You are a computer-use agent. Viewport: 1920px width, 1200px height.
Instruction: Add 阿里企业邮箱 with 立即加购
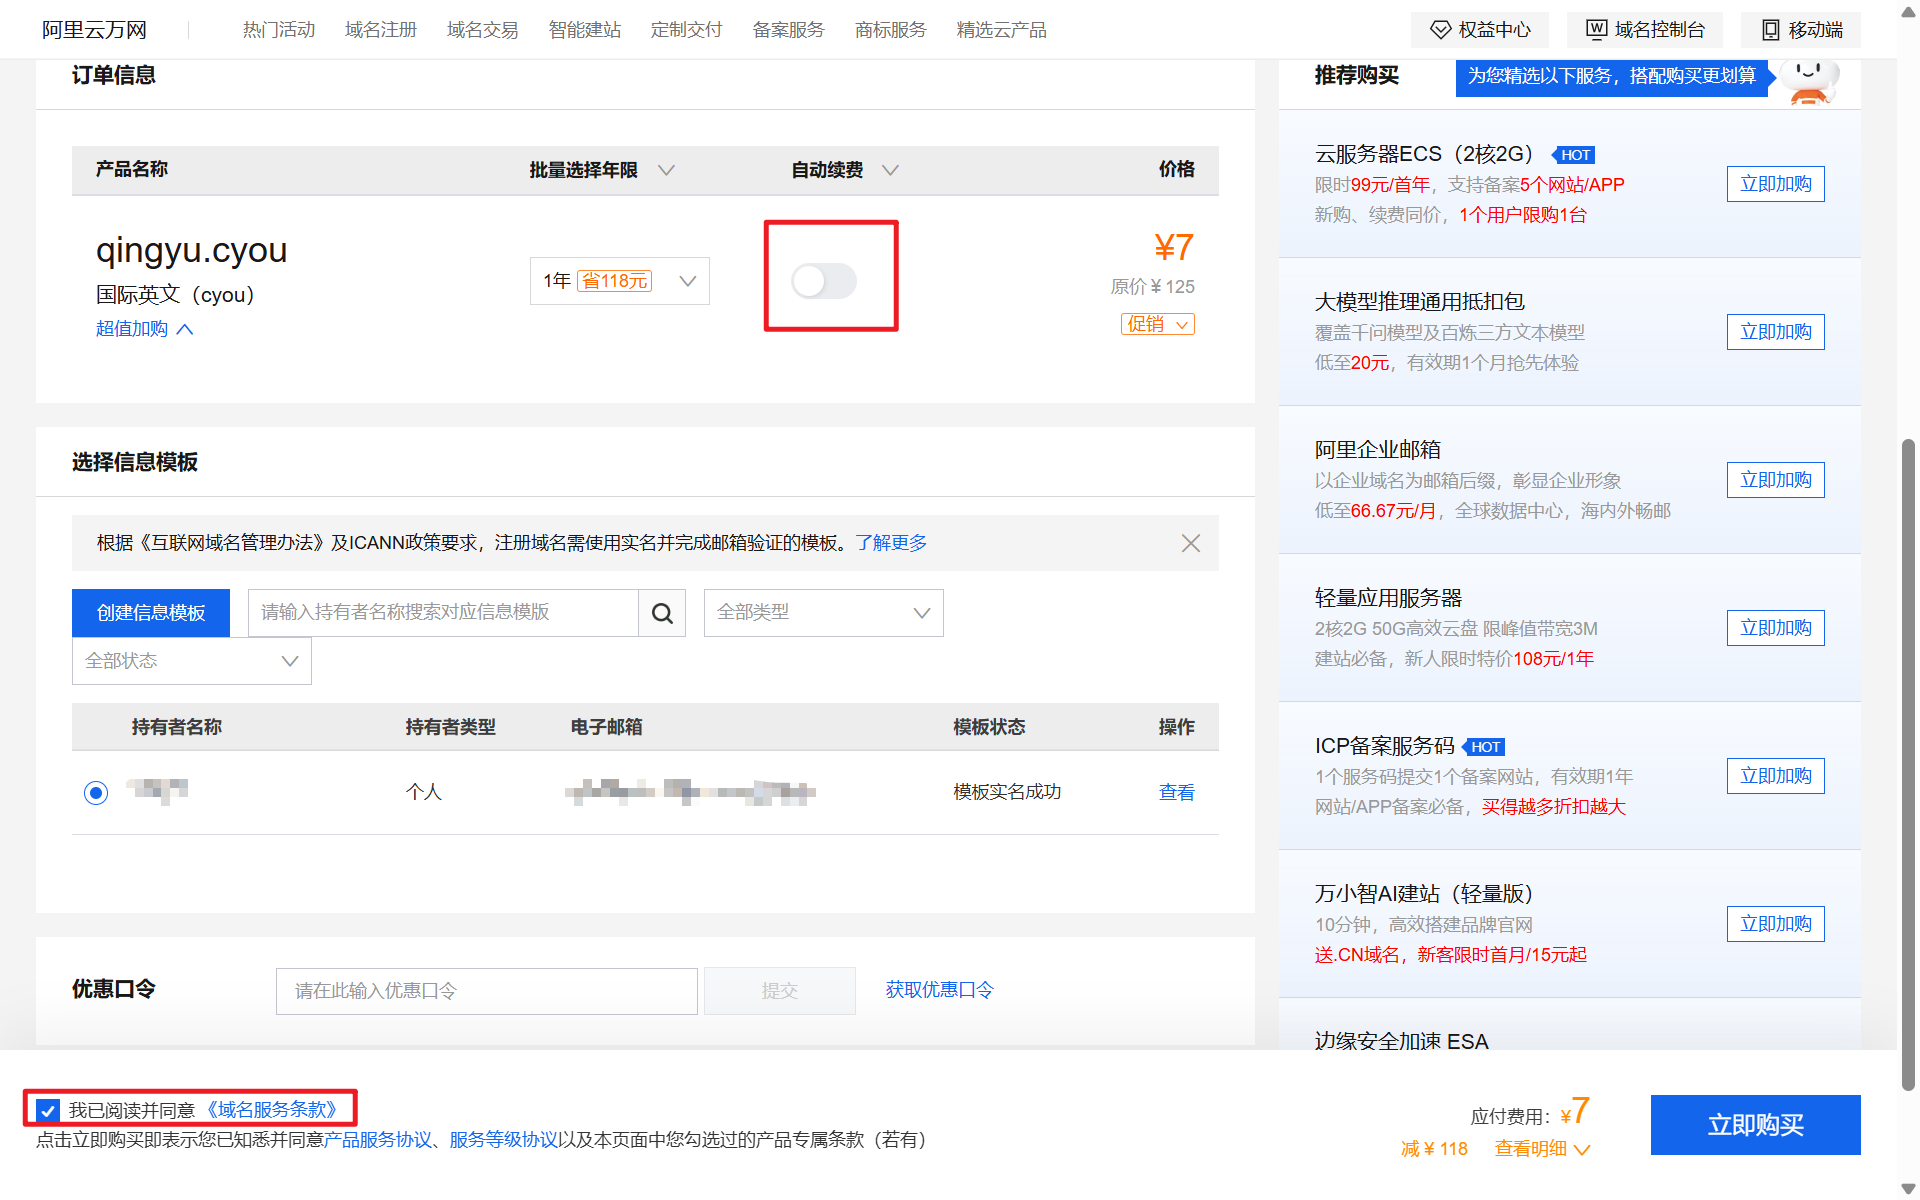click(x=1775, y=480)
